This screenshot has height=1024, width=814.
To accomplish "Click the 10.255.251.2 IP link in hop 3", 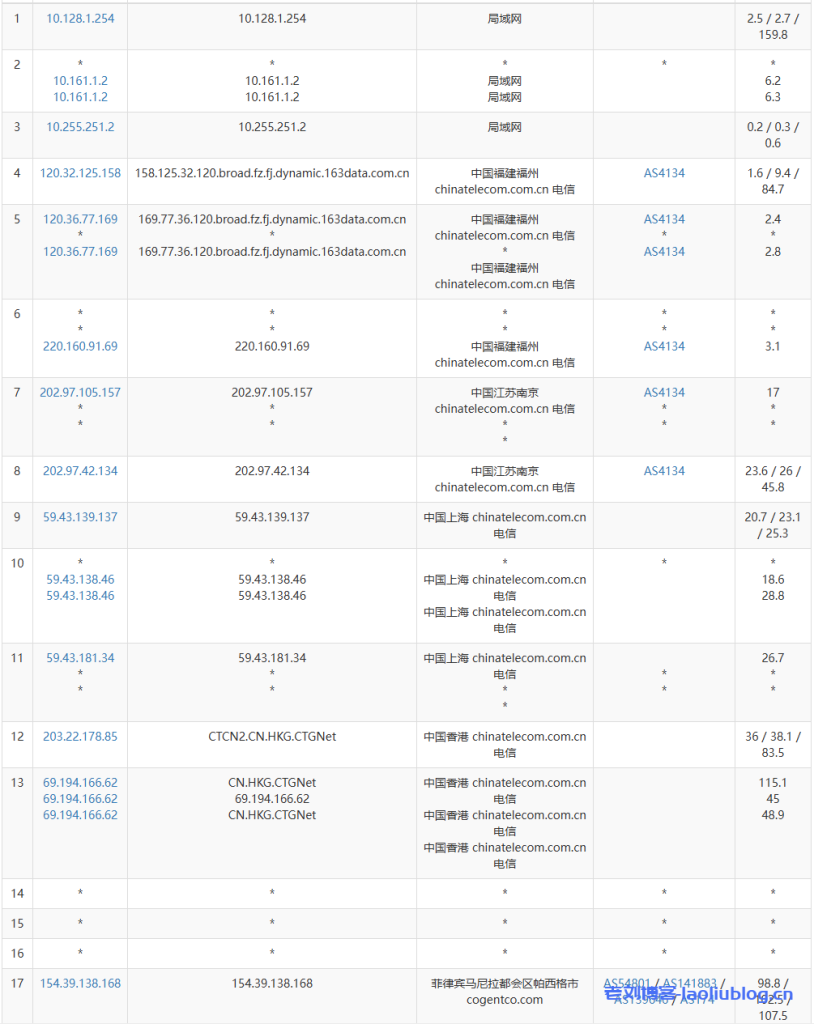I will pyautogui.click(x=80, y=127).
